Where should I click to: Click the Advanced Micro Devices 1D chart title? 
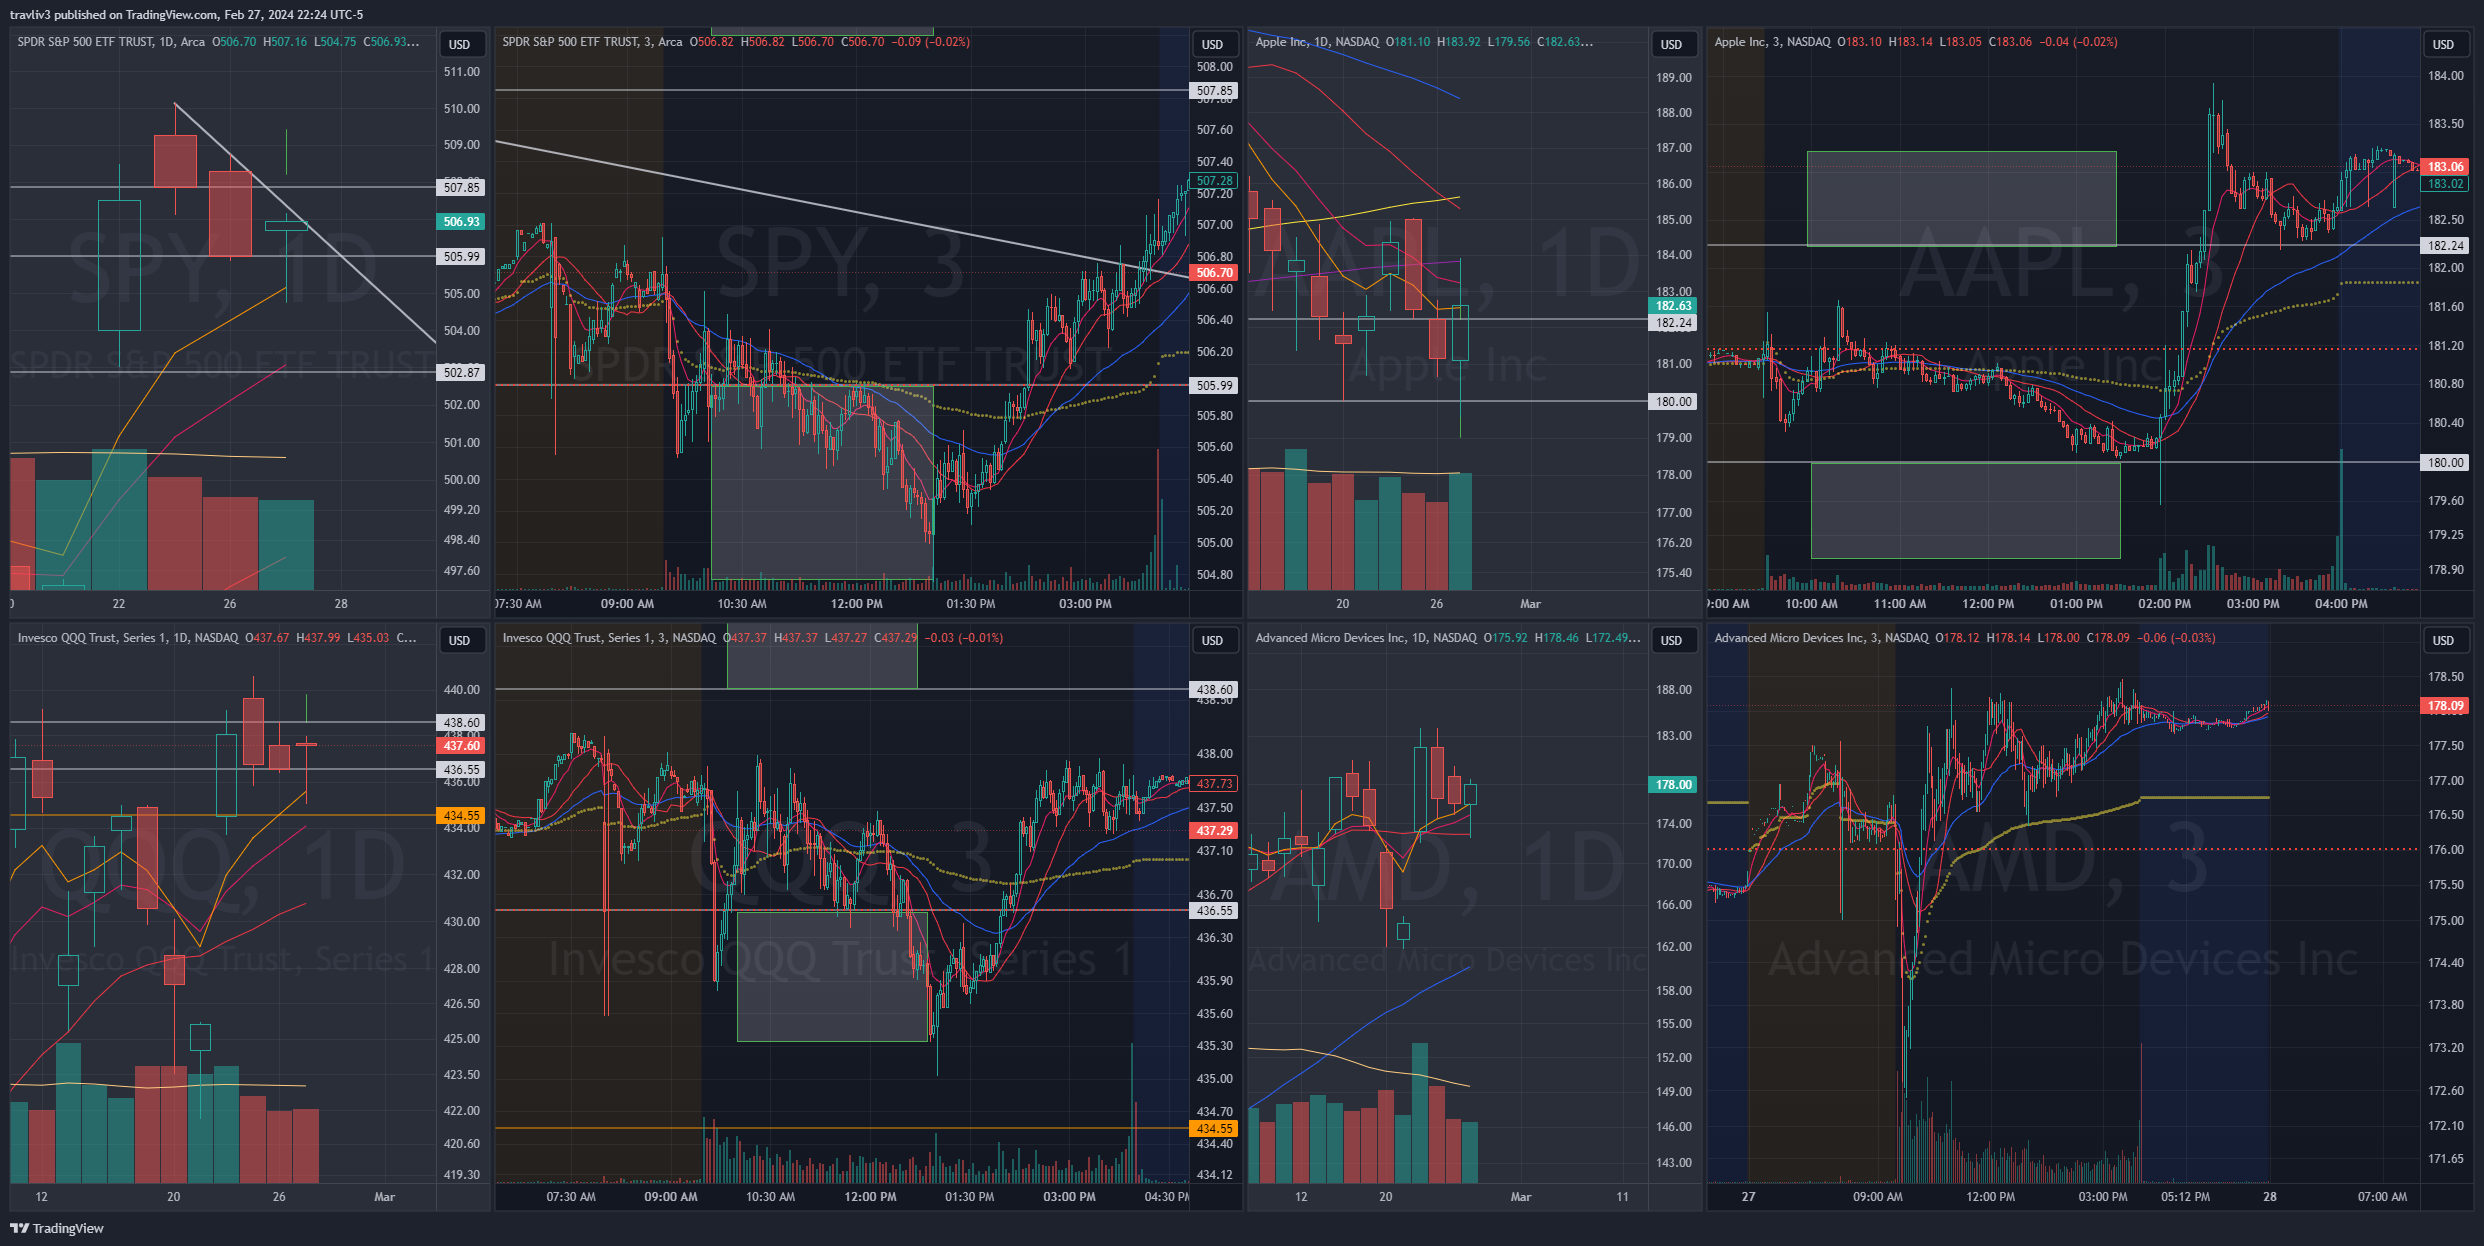[x=1365, y=638]
